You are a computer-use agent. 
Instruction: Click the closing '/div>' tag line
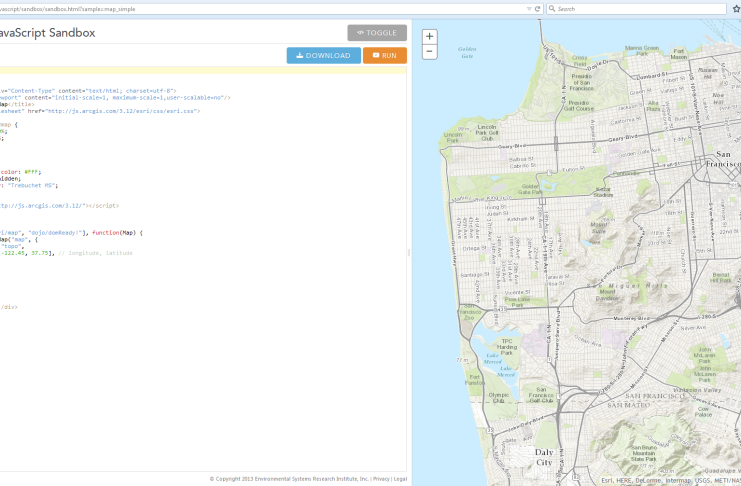coord(9,307)
